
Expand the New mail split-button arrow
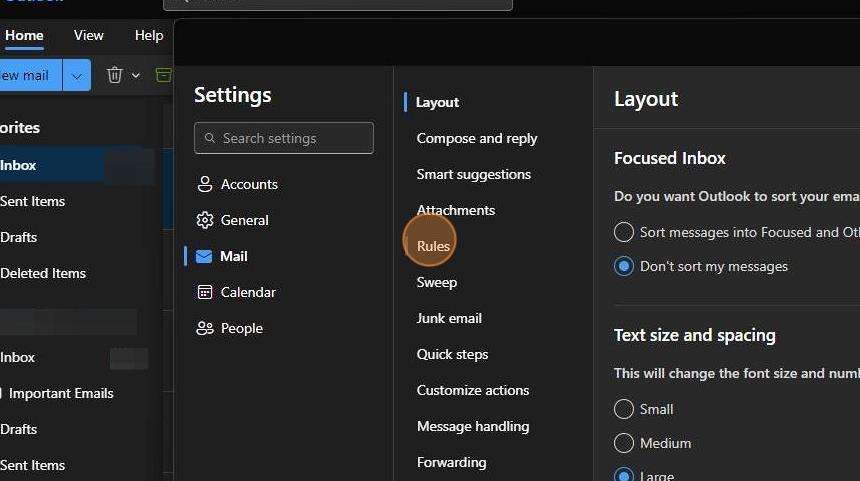point(77,75)
